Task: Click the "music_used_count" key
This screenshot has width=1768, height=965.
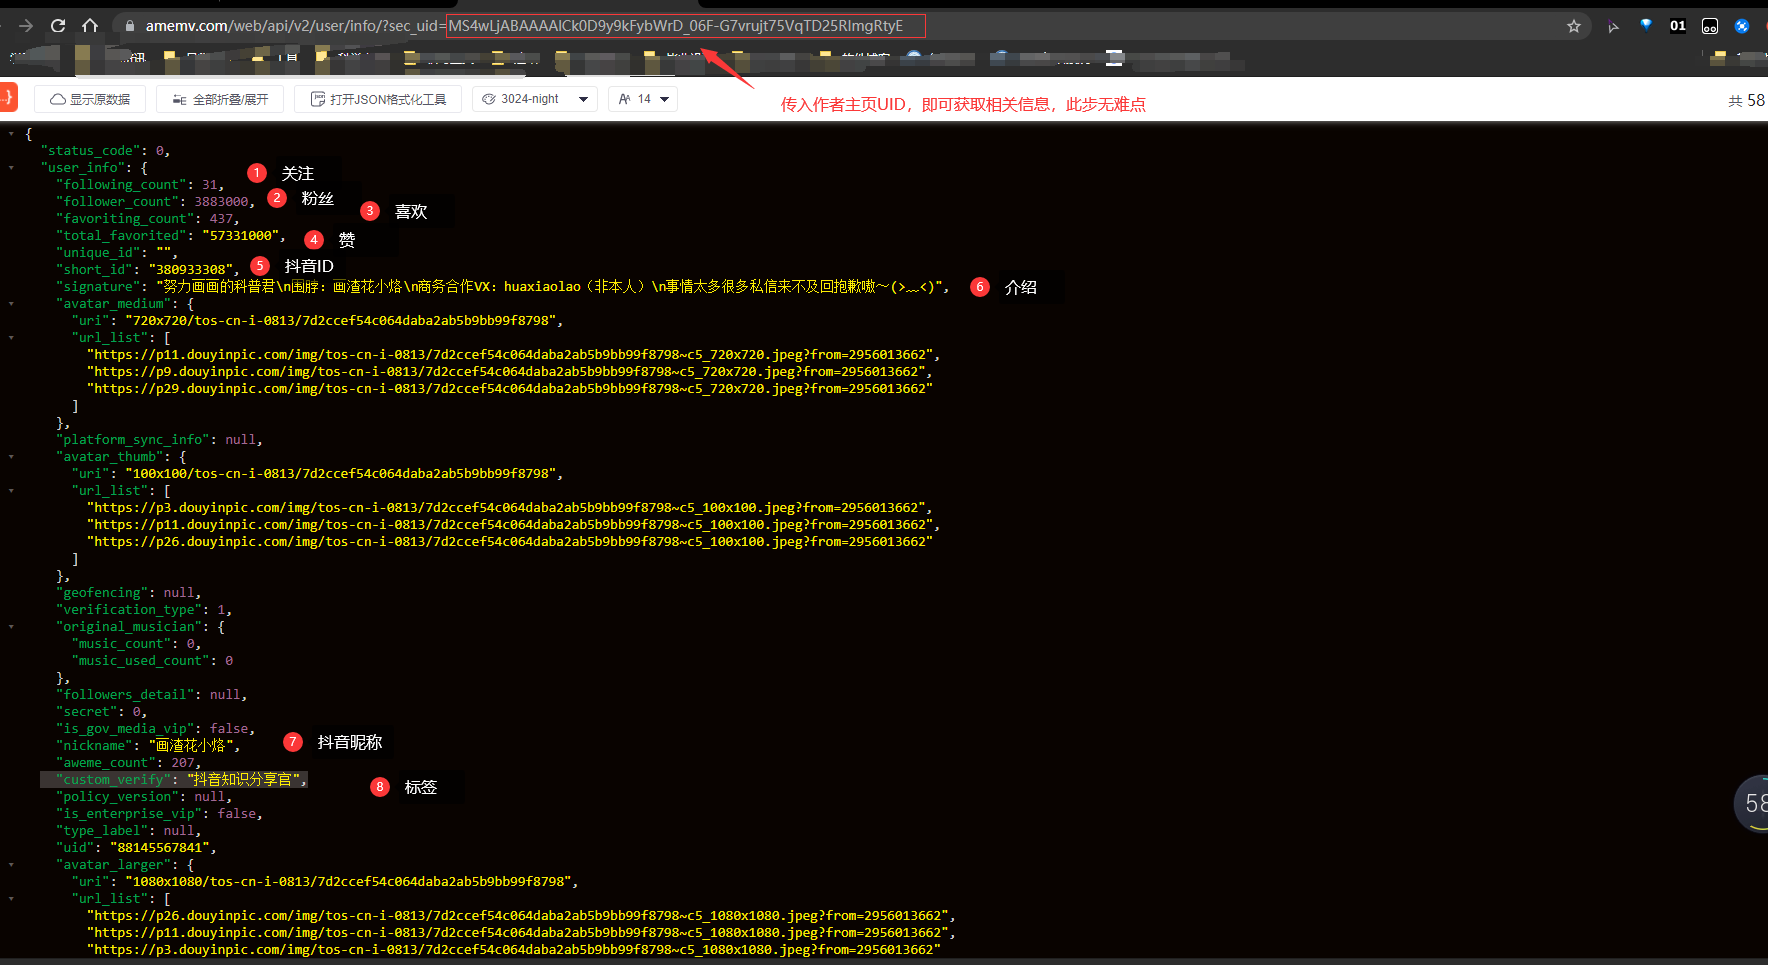Action: click(141, 660)
